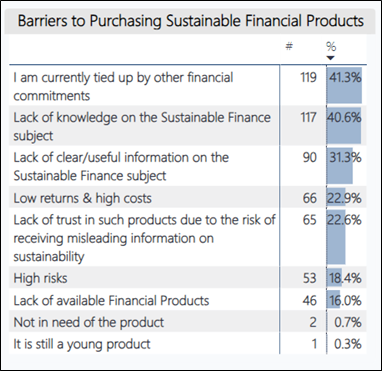This screenshot has height=371, width=382.
Task: Select 'It is still a young product' row
Action: tap(188, 343)
